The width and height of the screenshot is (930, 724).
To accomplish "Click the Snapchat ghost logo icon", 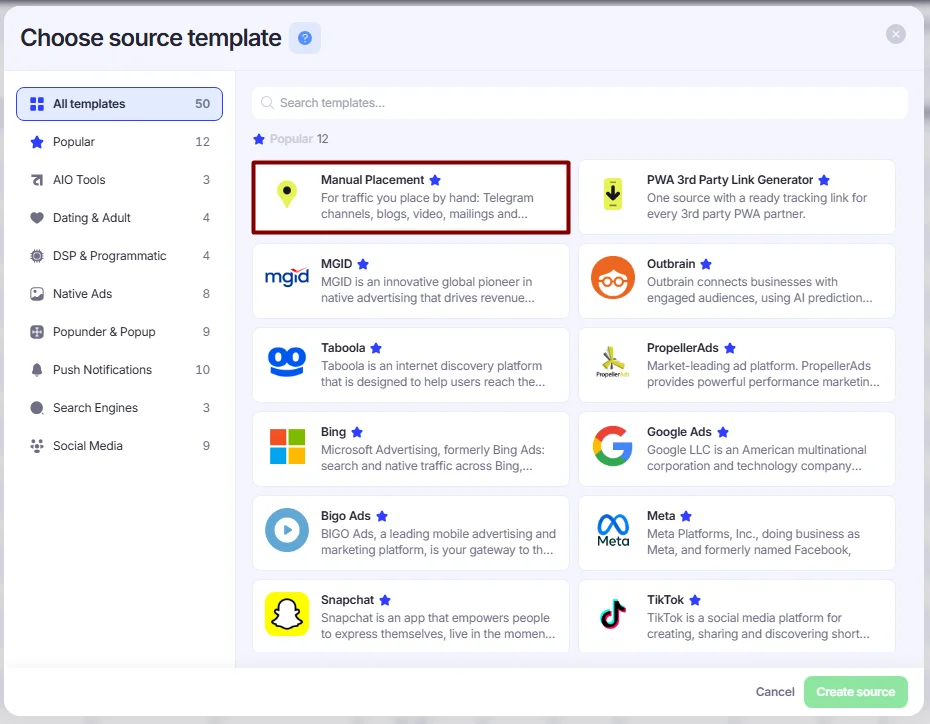I will pos(287,614).
